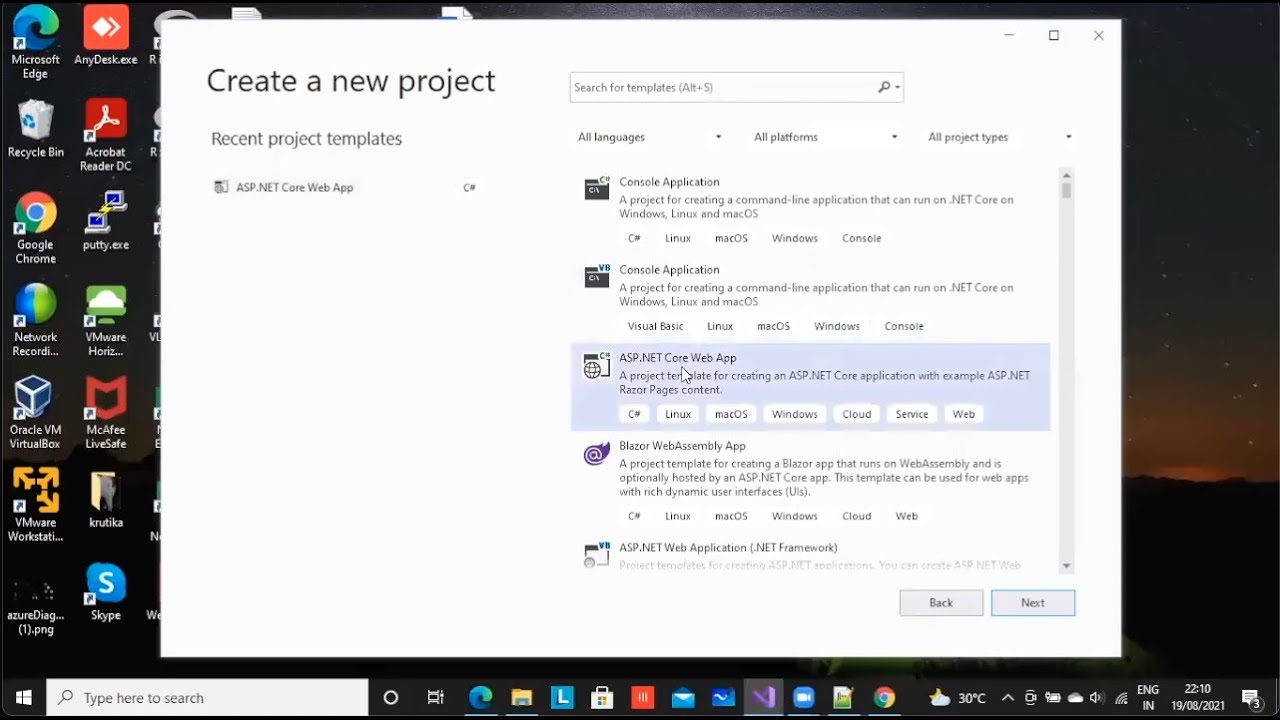
Task: Maximize the Create a new project window
Action: click(1054, 36)
